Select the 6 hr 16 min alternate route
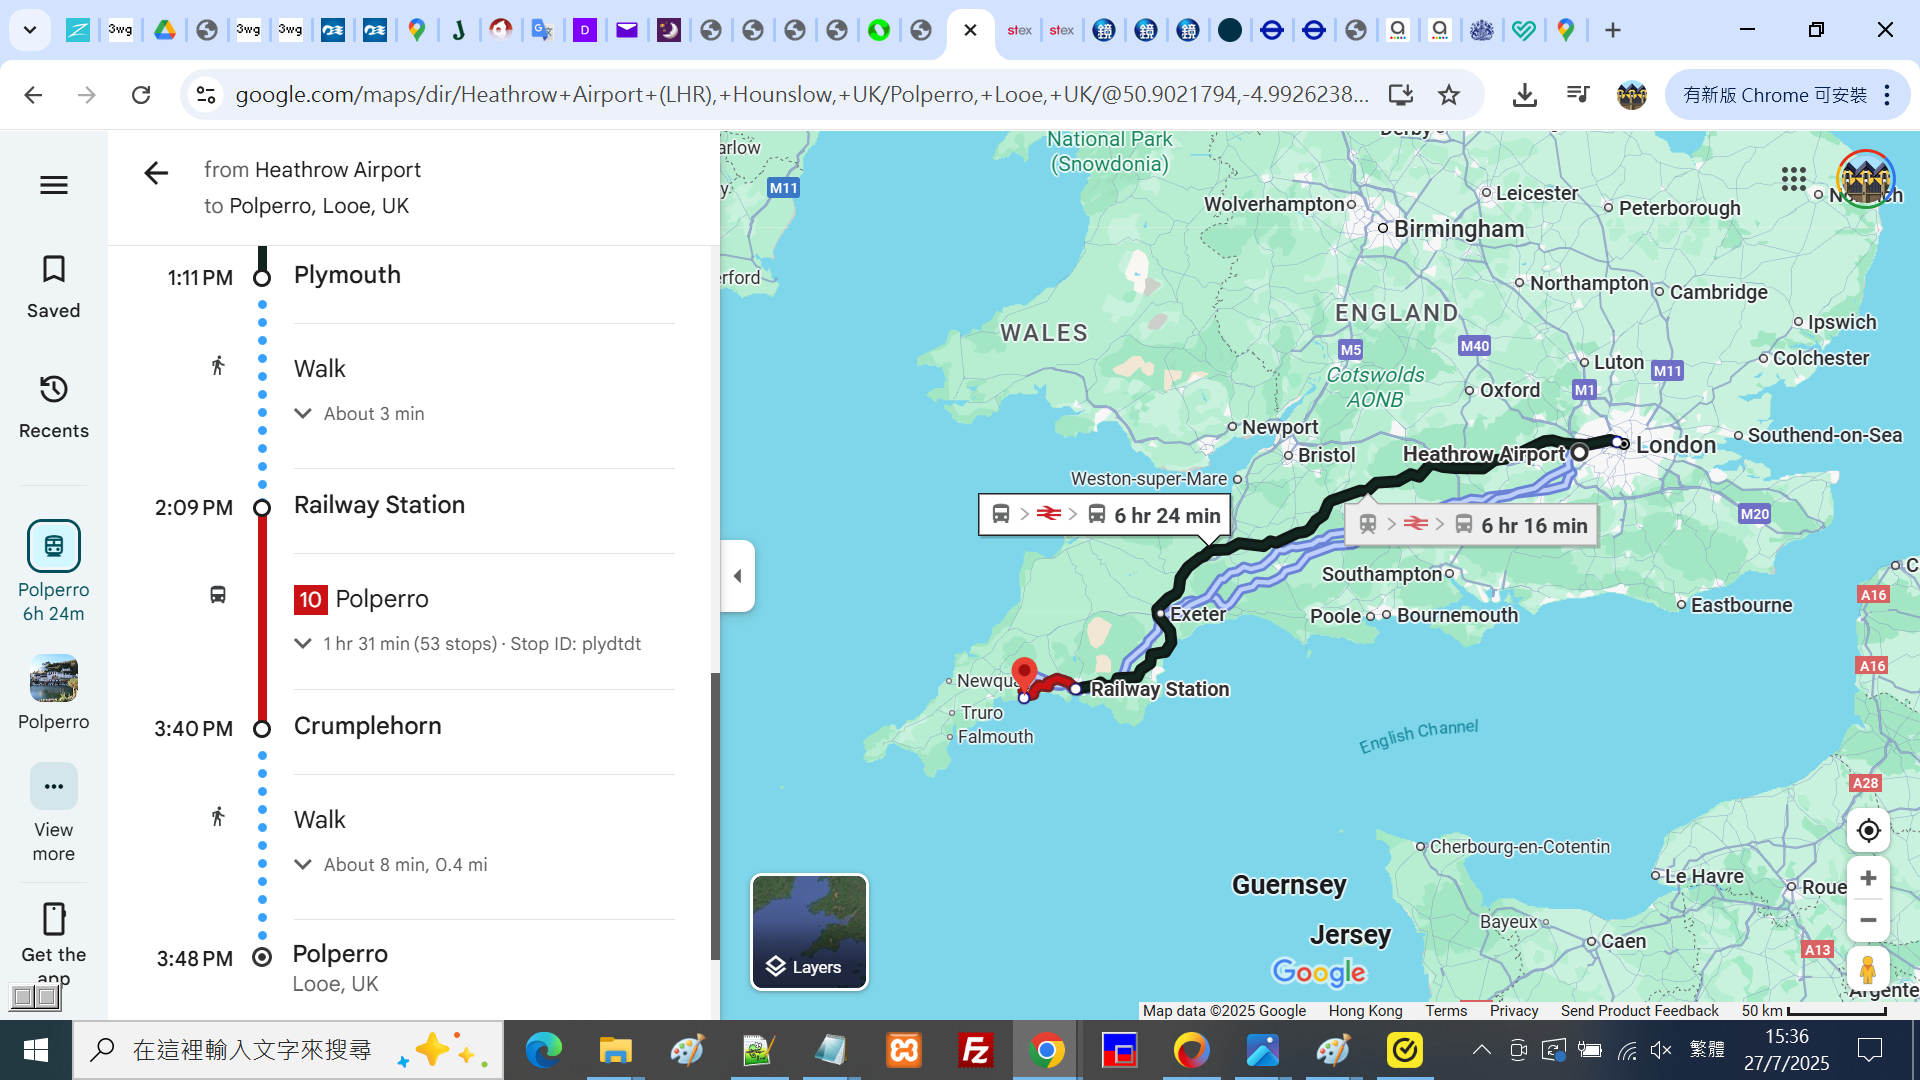Image resolution: width=1920 pixels, height=1080 pixels. [x=1472, y=525]
